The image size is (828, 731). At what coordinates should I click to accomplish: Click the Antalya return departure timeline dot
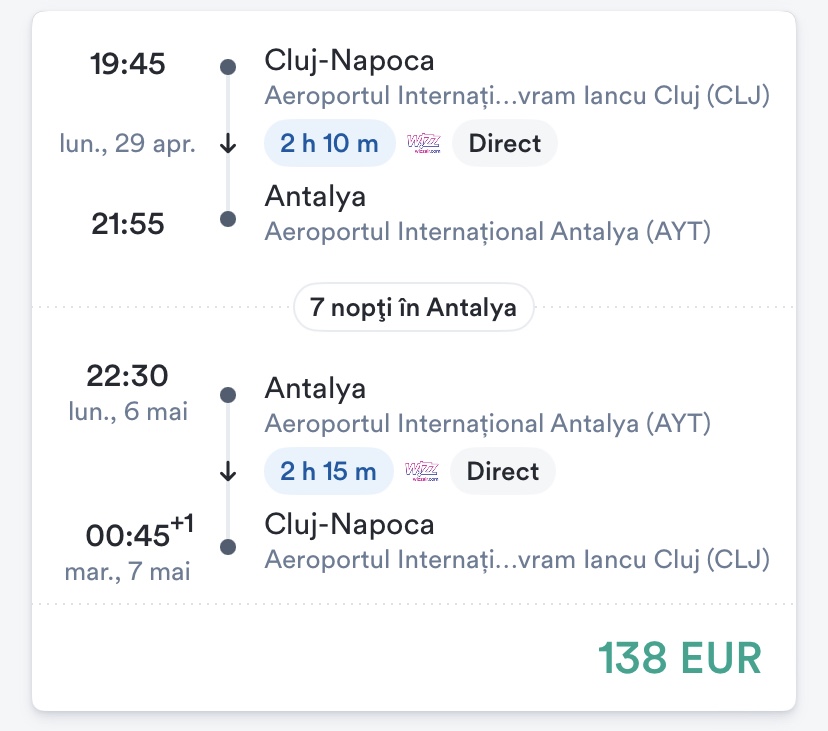coord(228,395)
